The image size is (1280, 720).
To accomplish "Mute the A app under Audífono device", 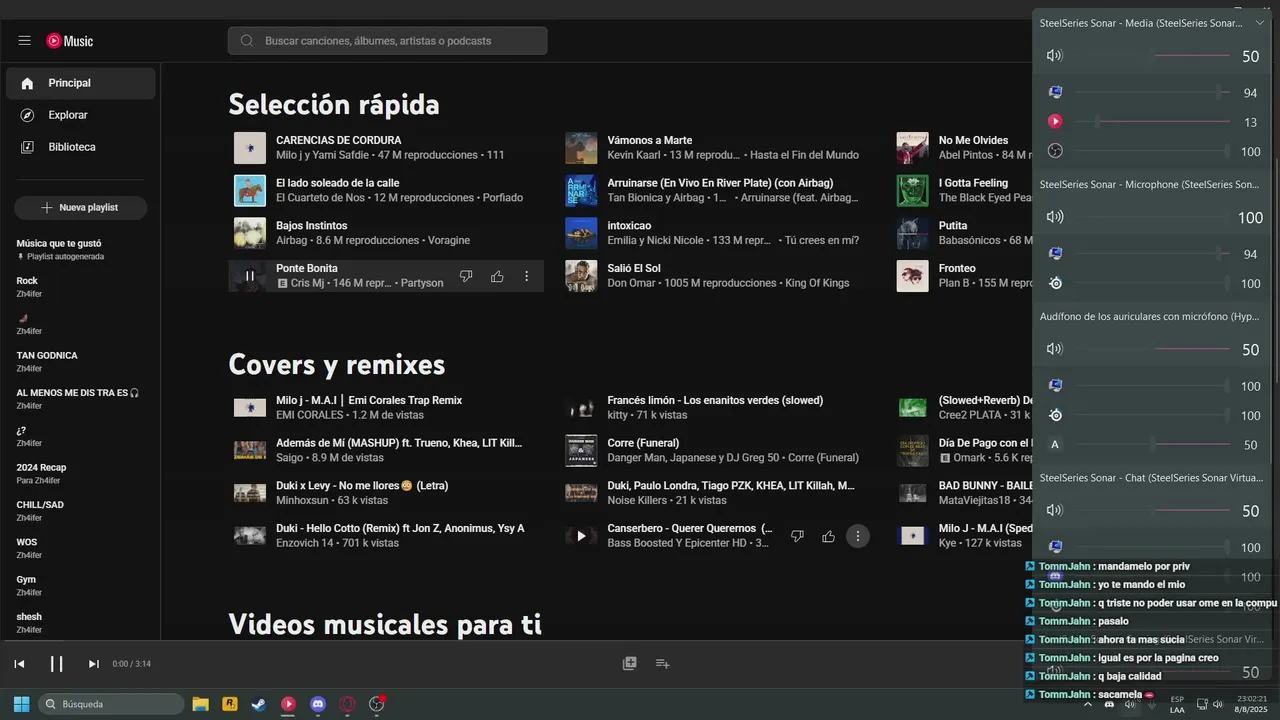I will 1055,444.
